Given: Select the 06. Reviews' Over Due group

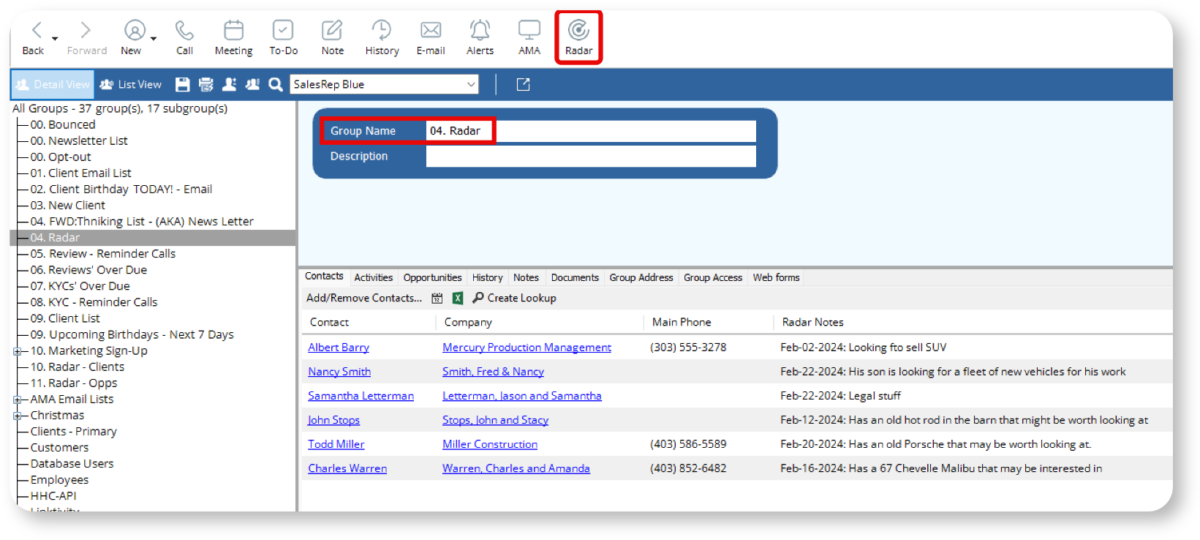Looking at the screenshot, I should click(x=88, y=270).
